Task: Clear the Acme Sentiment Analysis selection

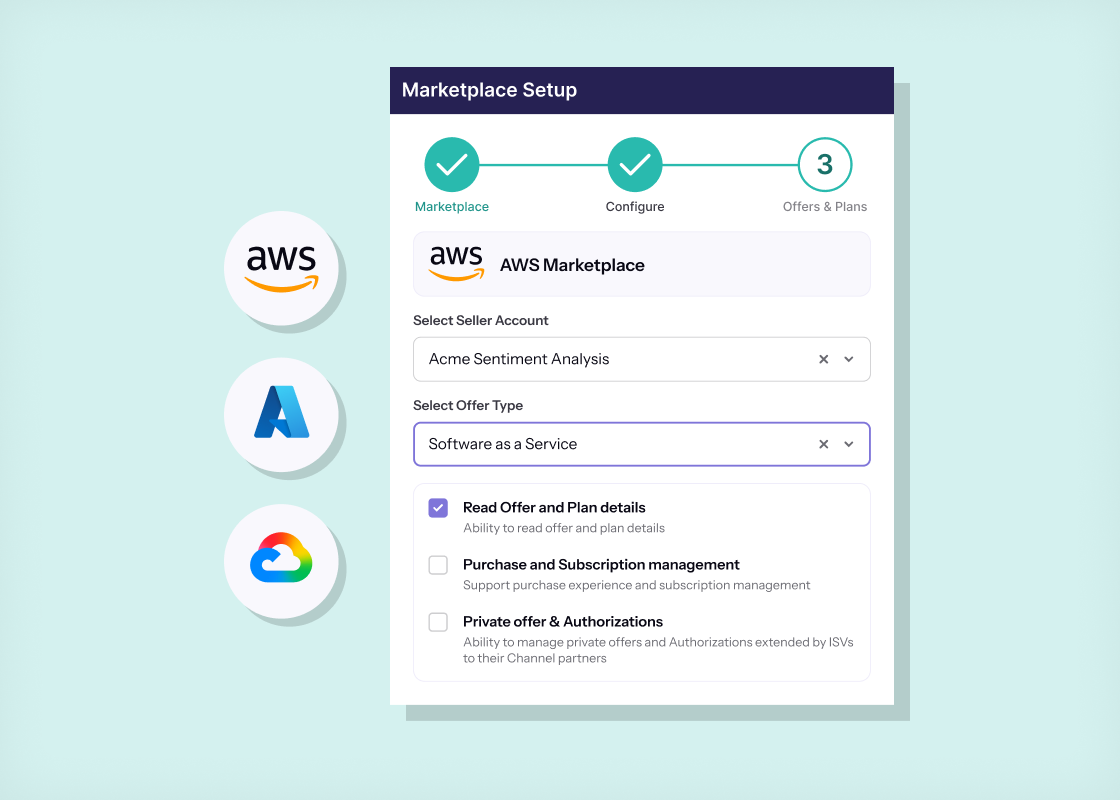Action: (824, 359)
